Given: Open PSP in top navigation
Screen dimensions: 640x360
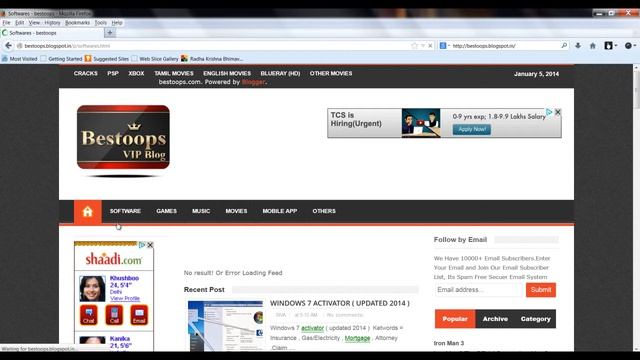Looking at the screenshot, I should tap(113, 73).
